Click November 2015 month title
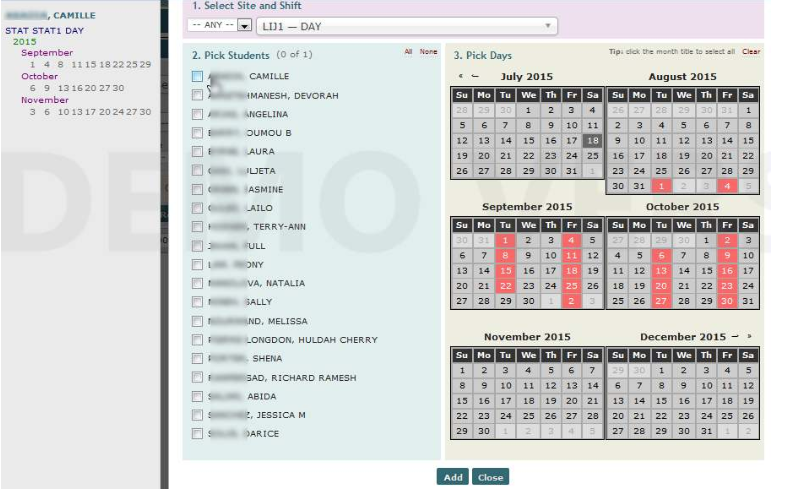 coord(526,337)
